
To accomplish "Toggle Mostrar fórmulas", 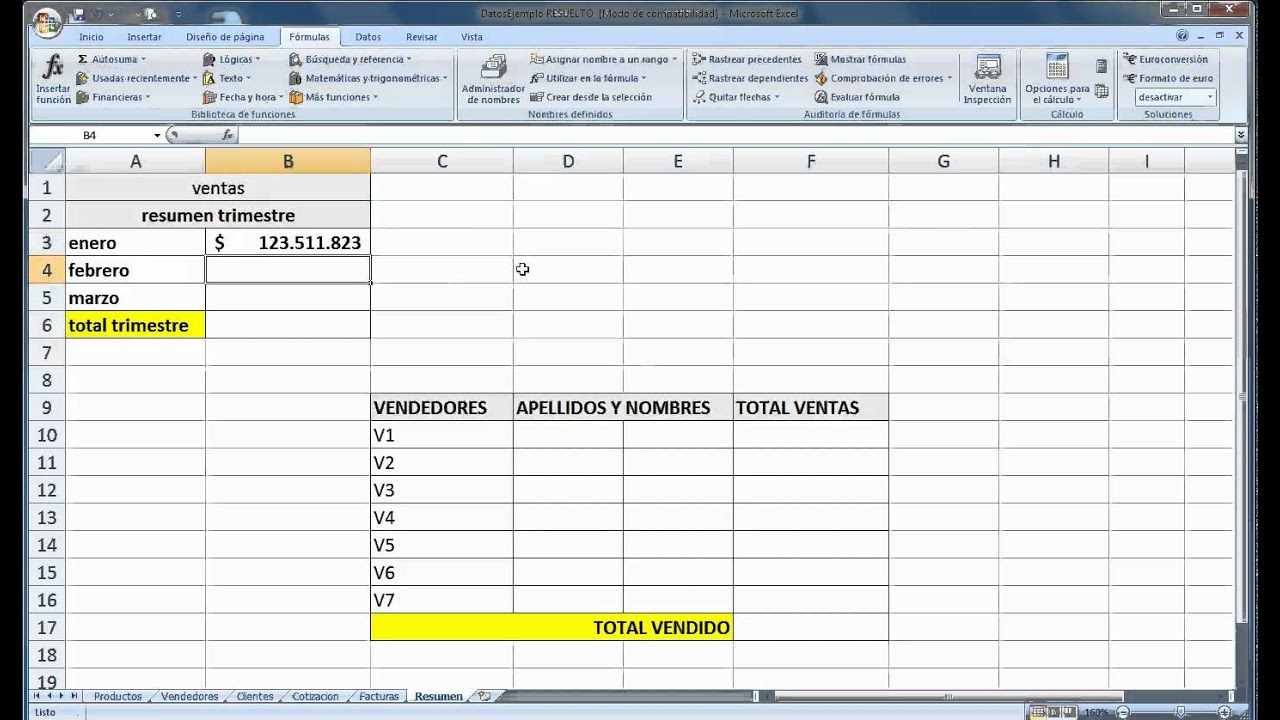I will (x=860, y=59).
